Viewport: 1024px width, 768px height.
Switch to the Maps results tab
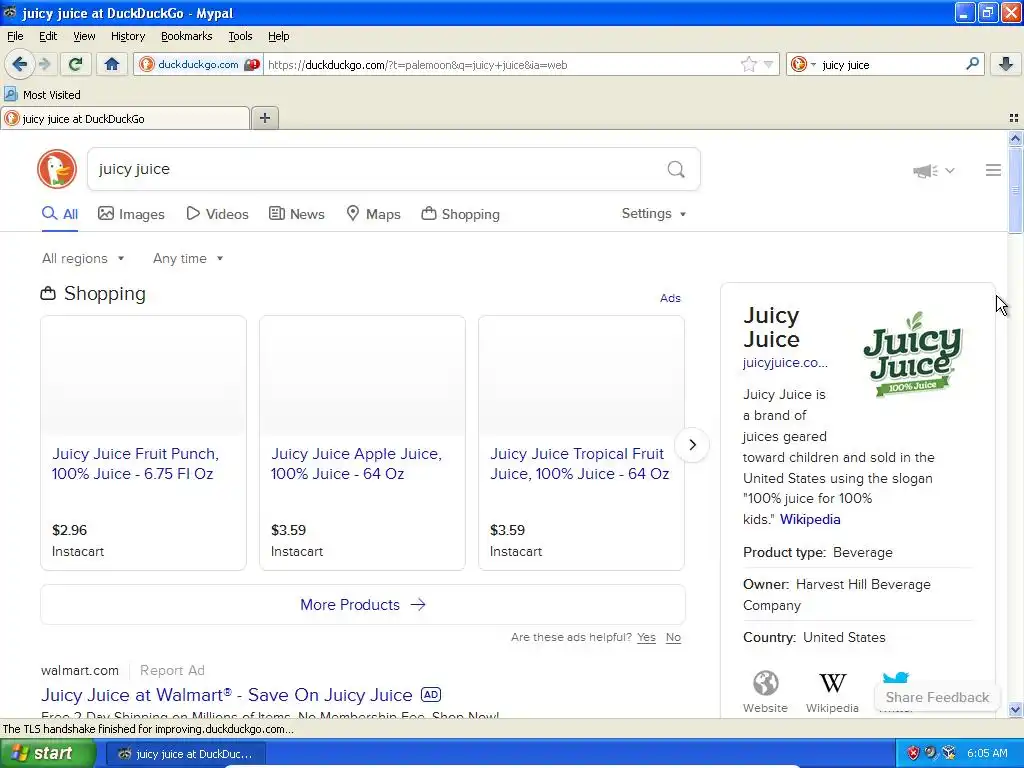pyautogui.click(x=374, y=214)
